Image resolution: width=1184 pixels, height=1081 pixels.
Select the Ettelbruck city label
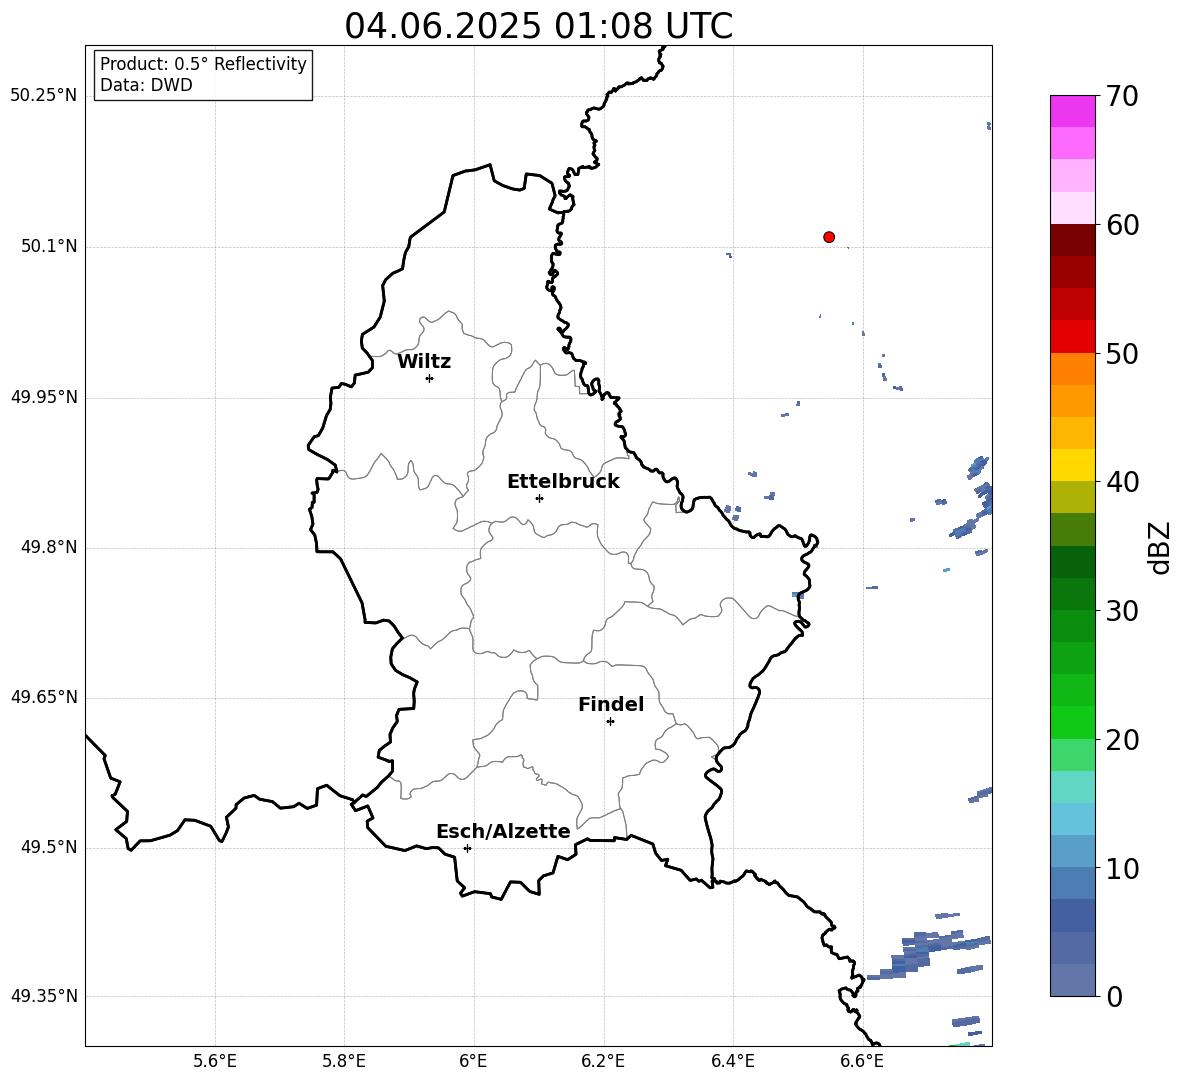coord(563,482)
